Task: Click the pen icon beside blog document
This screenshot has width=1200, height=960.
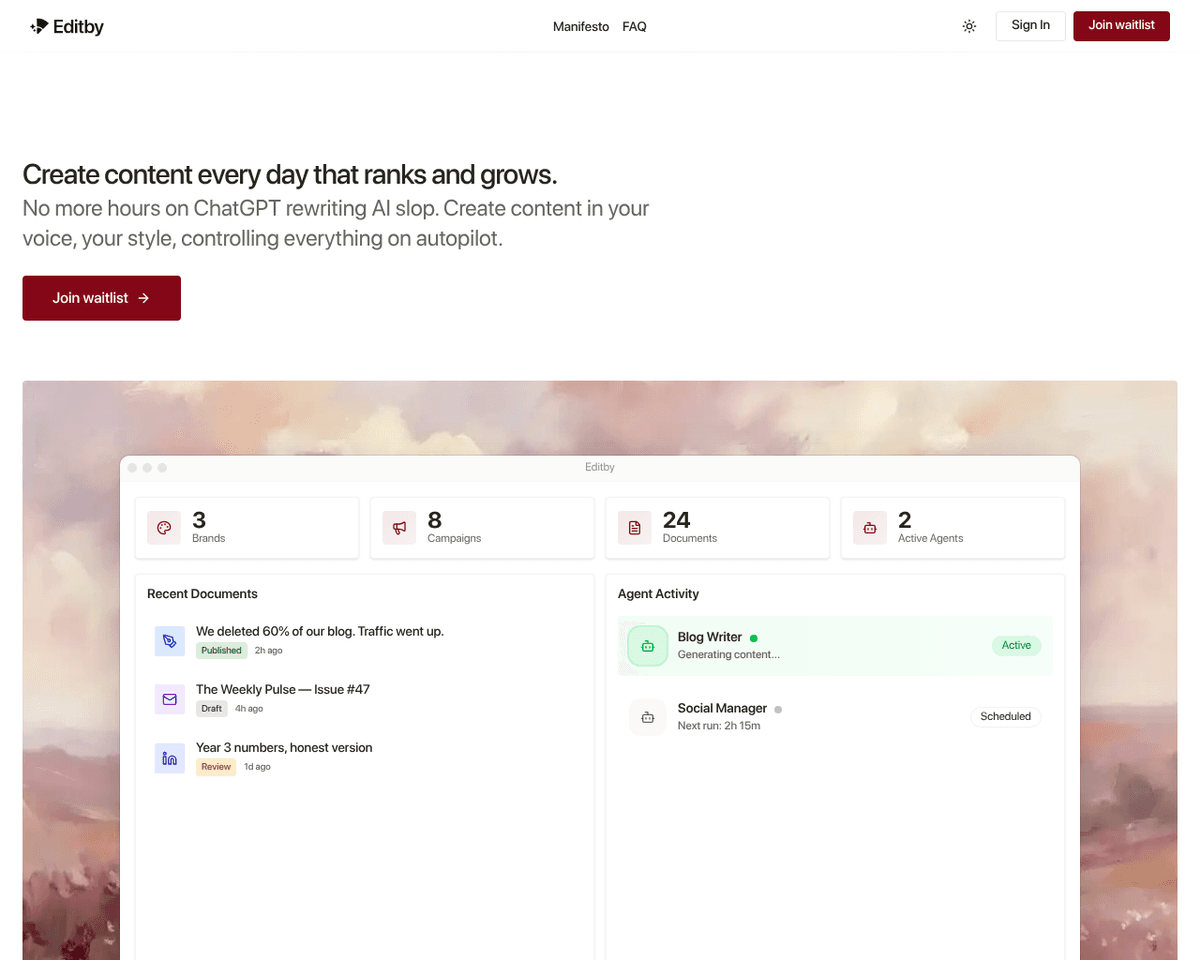Action: [x=170, y=641]
